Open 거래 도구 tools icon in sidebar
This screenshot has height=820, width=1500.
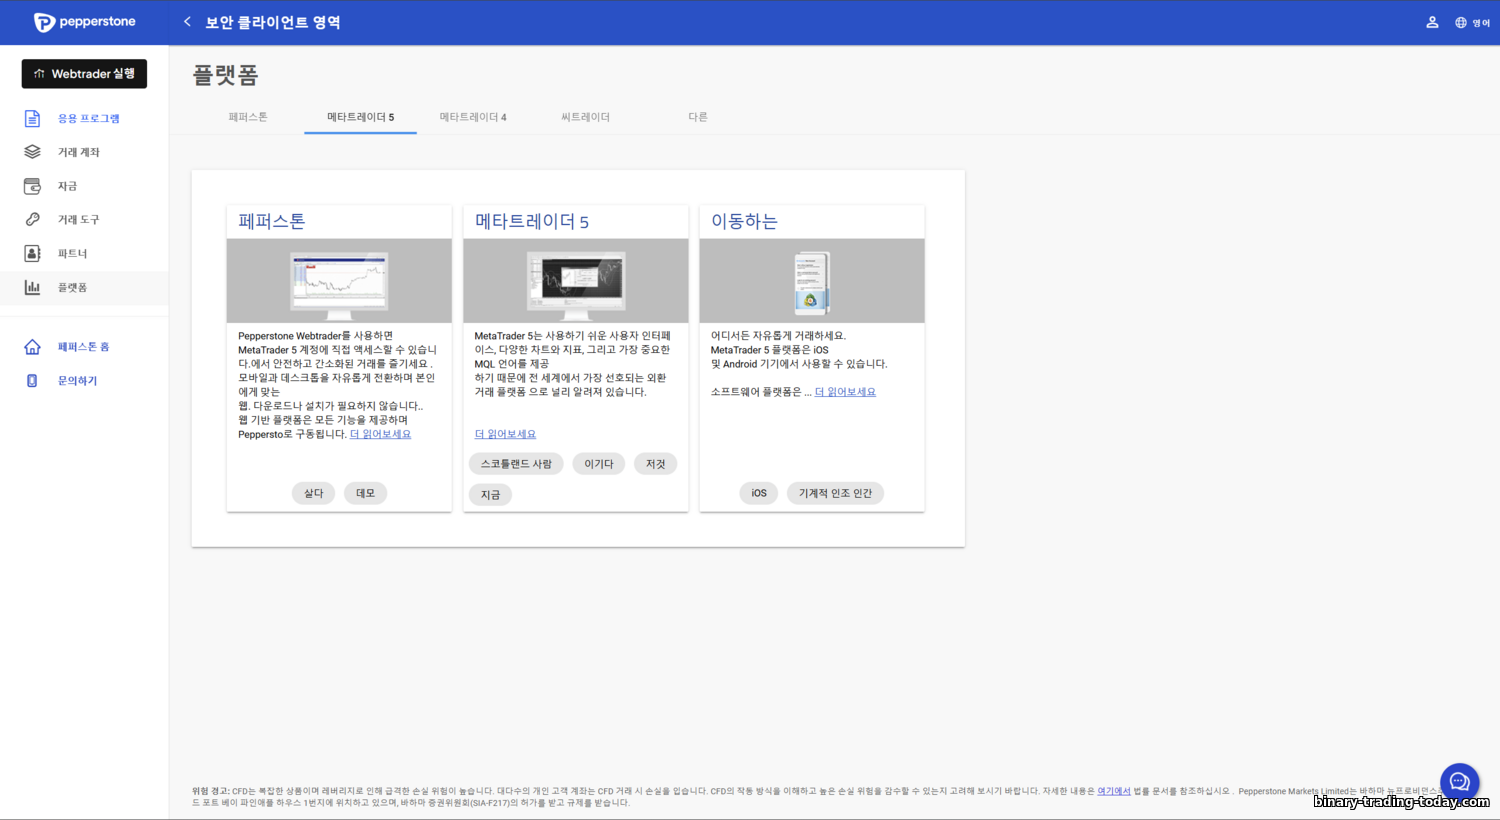32,219
